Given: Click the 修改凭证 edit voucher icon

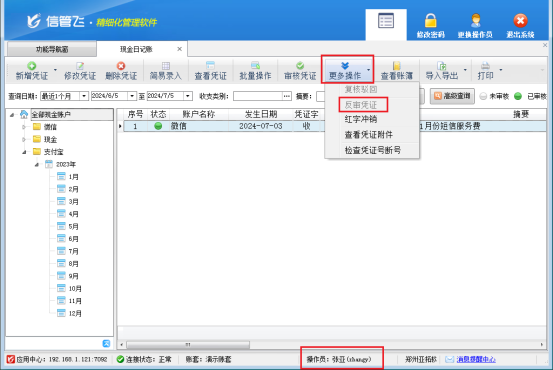Looking at the screenshot, I should pyautogui.click(x=80, y=66).
